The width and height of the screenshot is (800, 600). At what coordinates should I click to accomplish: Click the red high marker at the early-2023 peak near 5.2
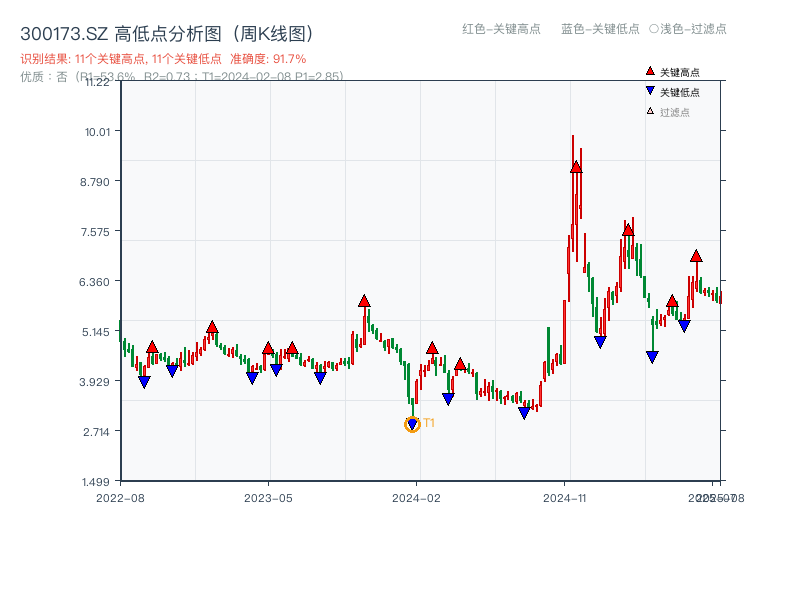pos(212,327)
